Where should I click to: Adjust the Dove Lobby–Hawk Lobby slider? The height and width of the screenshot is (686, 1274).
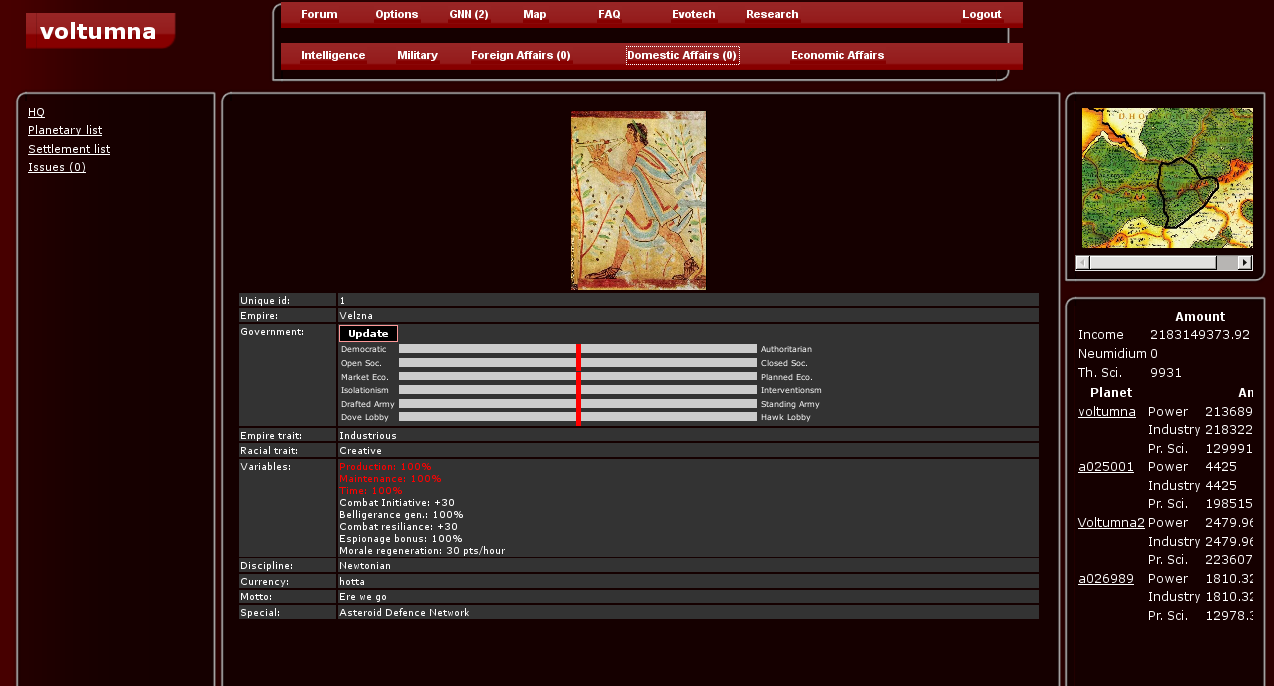pos(578,417)
